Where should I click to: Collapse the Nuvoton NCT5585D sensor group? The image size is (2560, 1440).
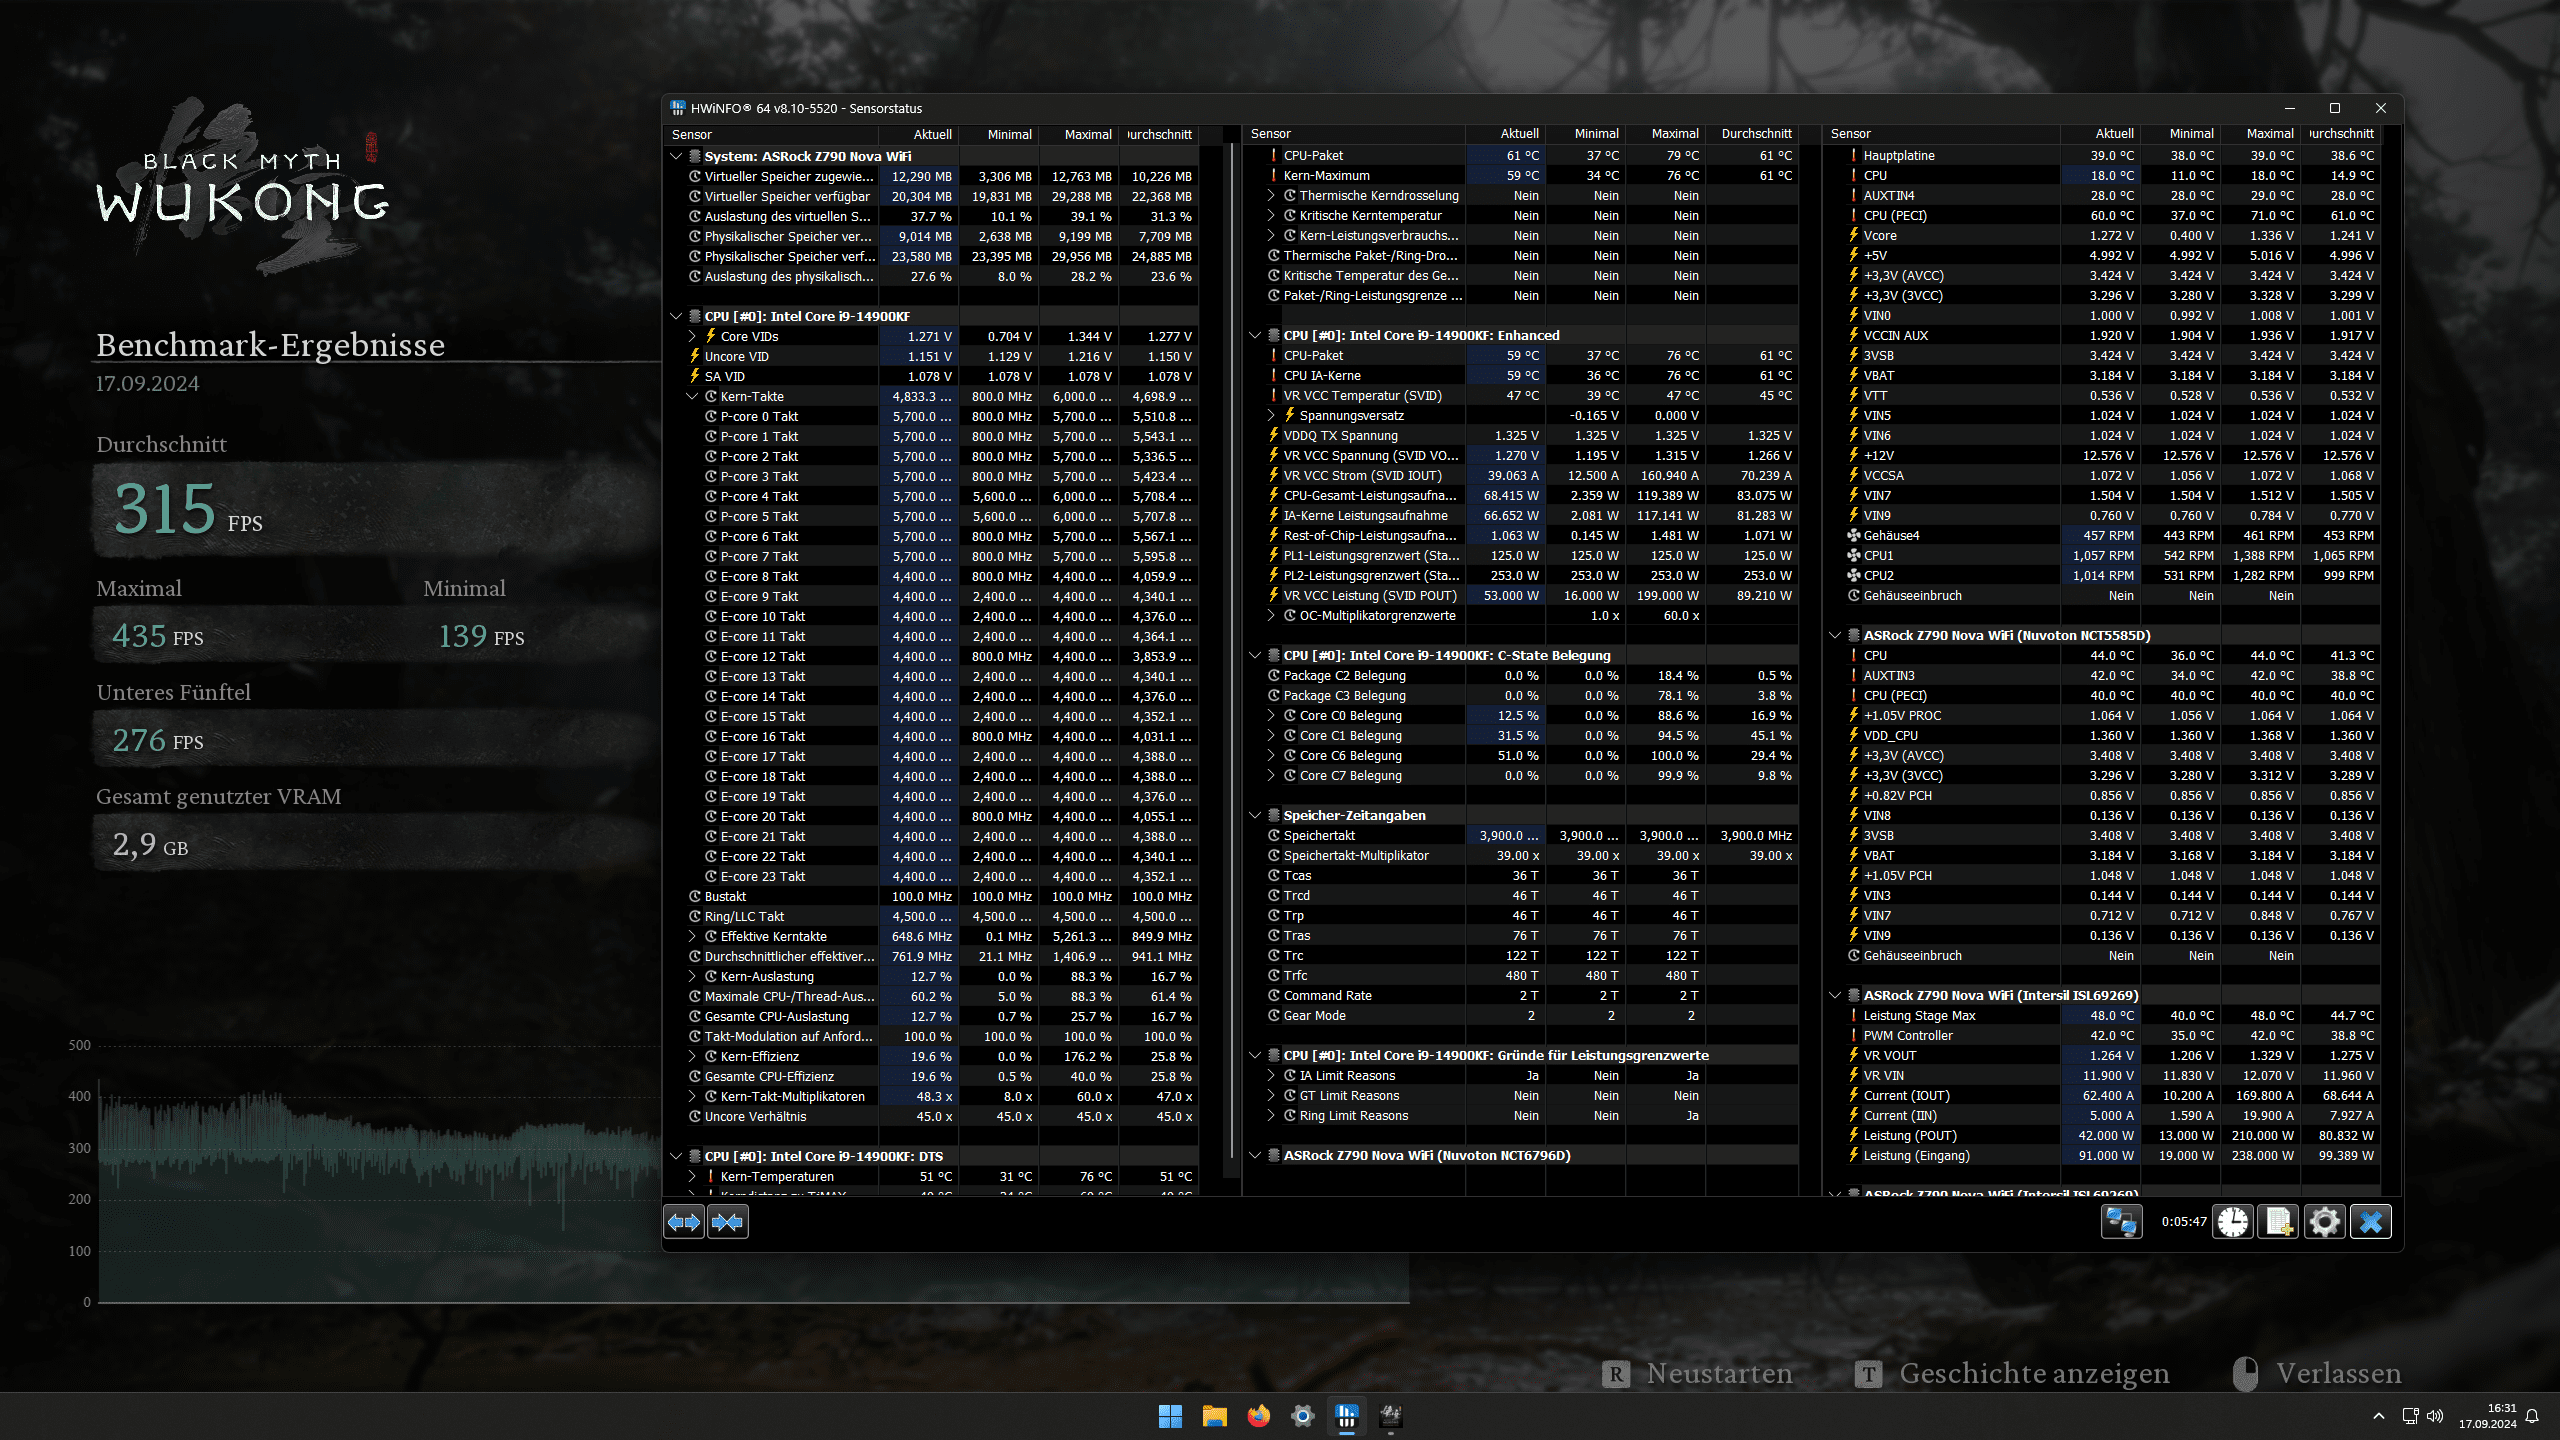[1835, 635]
